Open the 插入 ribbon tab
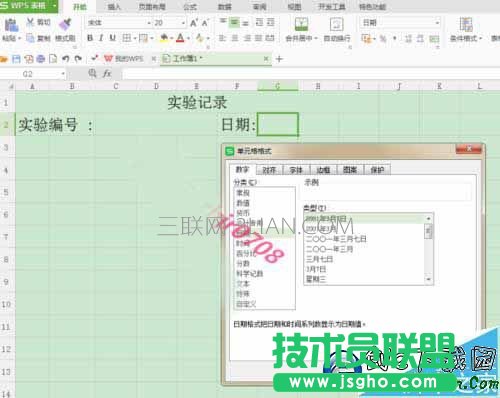The height and width of the screenshot is (398, 500). [x=114, y=7]
